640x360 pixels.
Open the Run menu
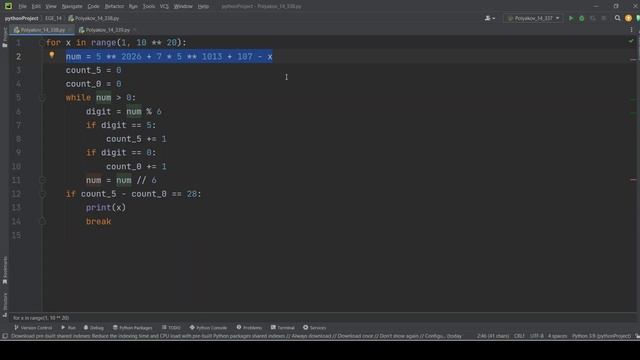[133, 7]
